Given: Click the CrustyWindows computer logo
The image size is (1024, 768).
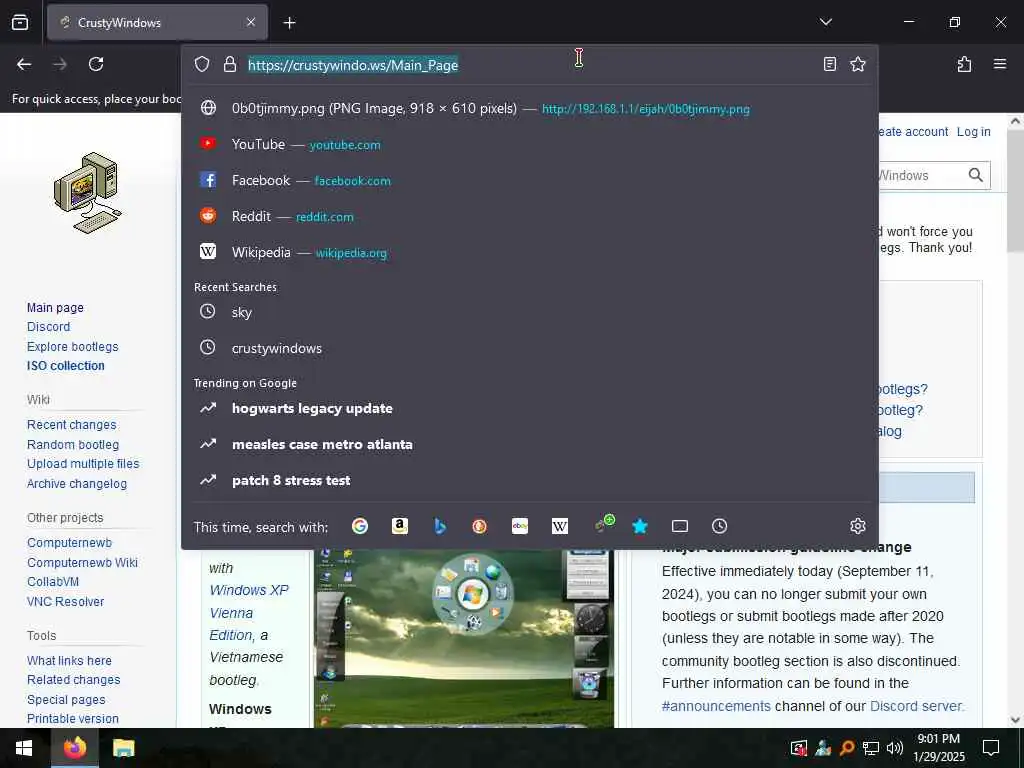Looking at the screenshot, I should (88, 193).
